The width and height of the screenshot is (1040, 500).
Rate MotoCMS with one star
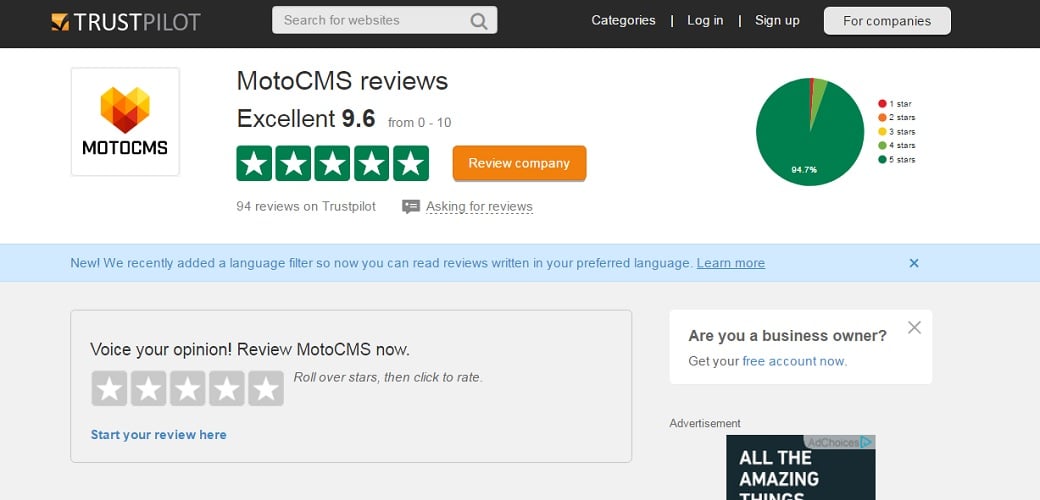click(x=110, y=389)
